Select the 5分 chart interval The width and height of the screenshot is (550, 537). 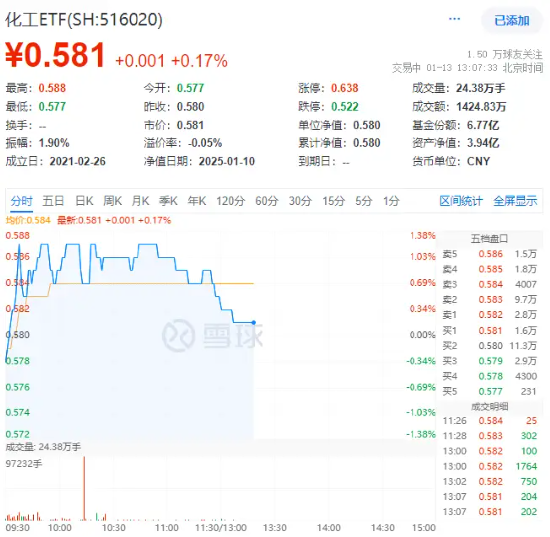[363, 201]
